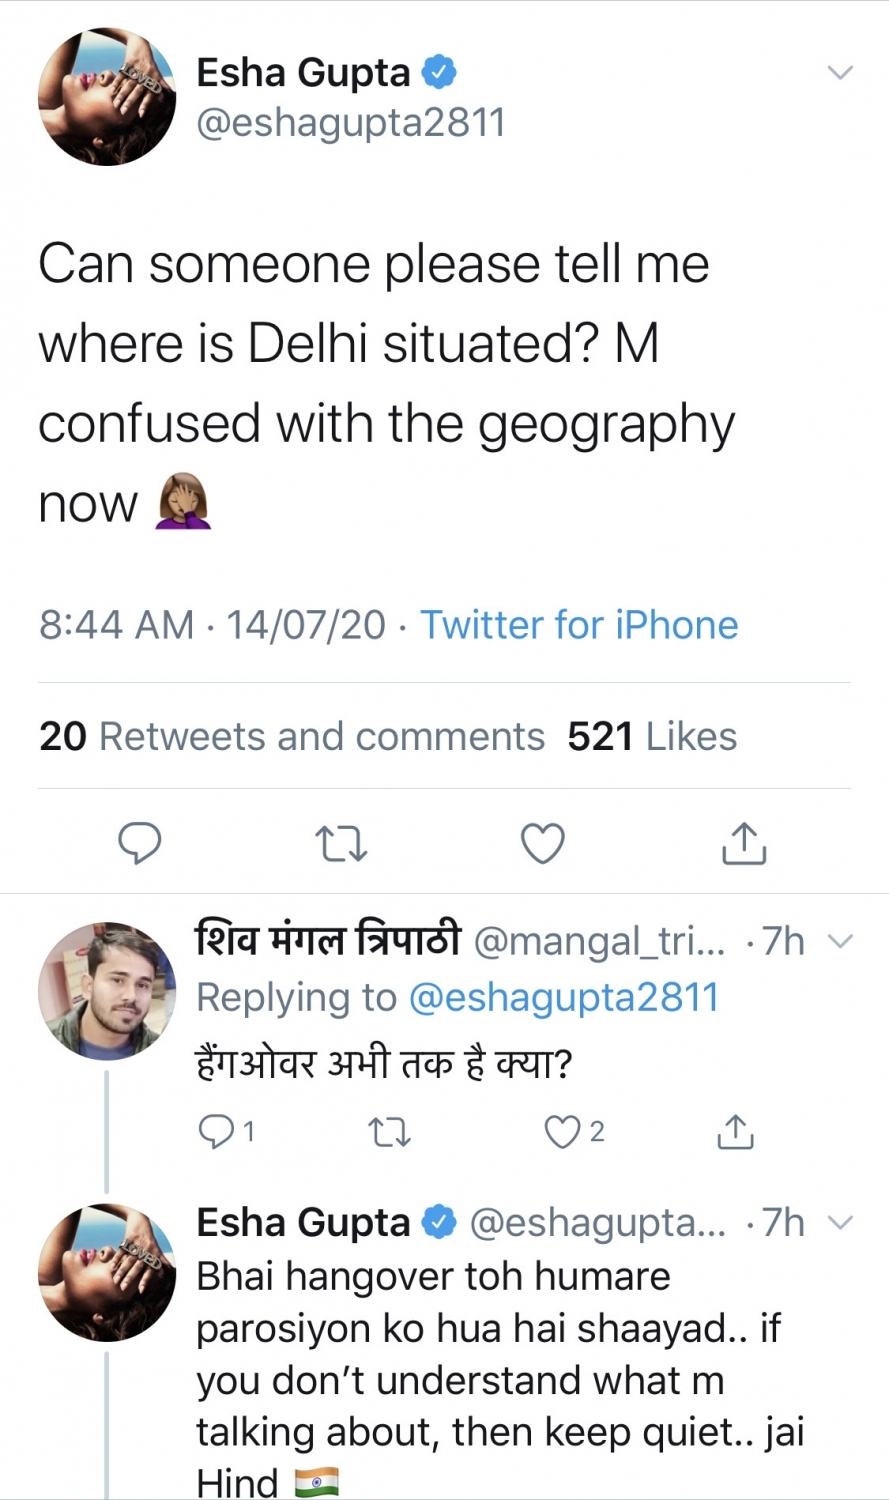Screen dimensions: 889x1500
Task: Open the main tweet options chevron
Action: click(x=840, y=71)
